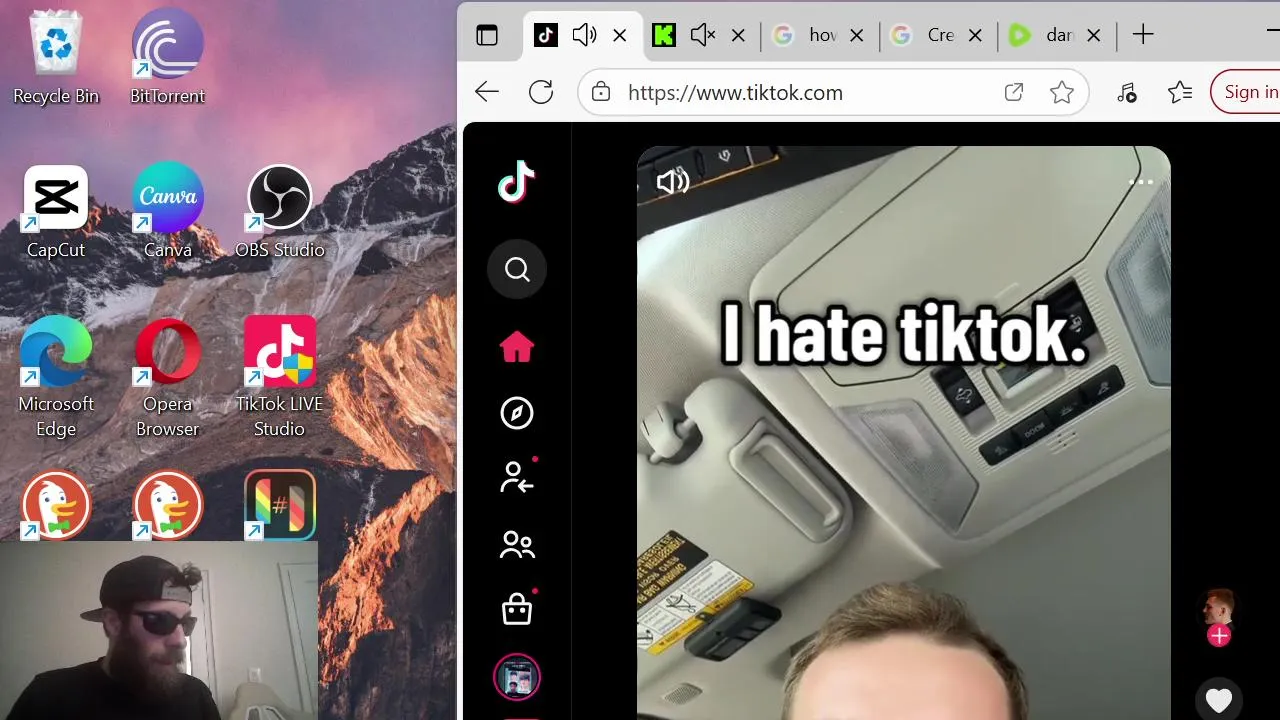Screen dimensions: 1280x720
Task: Close the TikTok browser tab
Action: pos(620,35)
